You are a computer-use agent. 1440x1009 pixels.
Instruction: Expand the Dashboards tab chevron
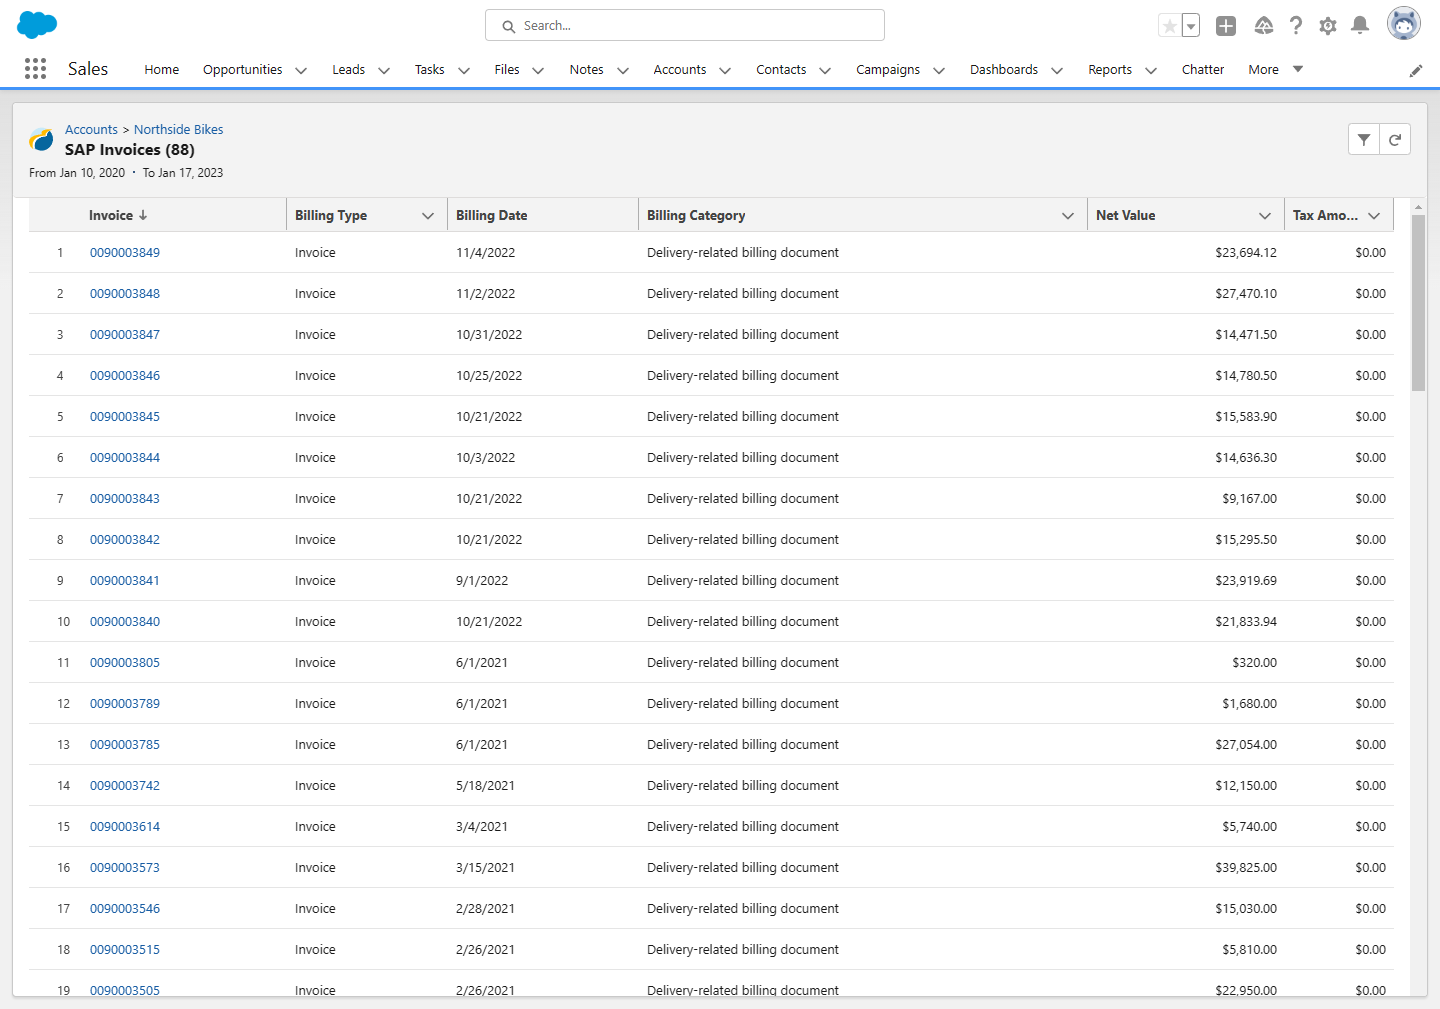click(x=1057, y=70)
